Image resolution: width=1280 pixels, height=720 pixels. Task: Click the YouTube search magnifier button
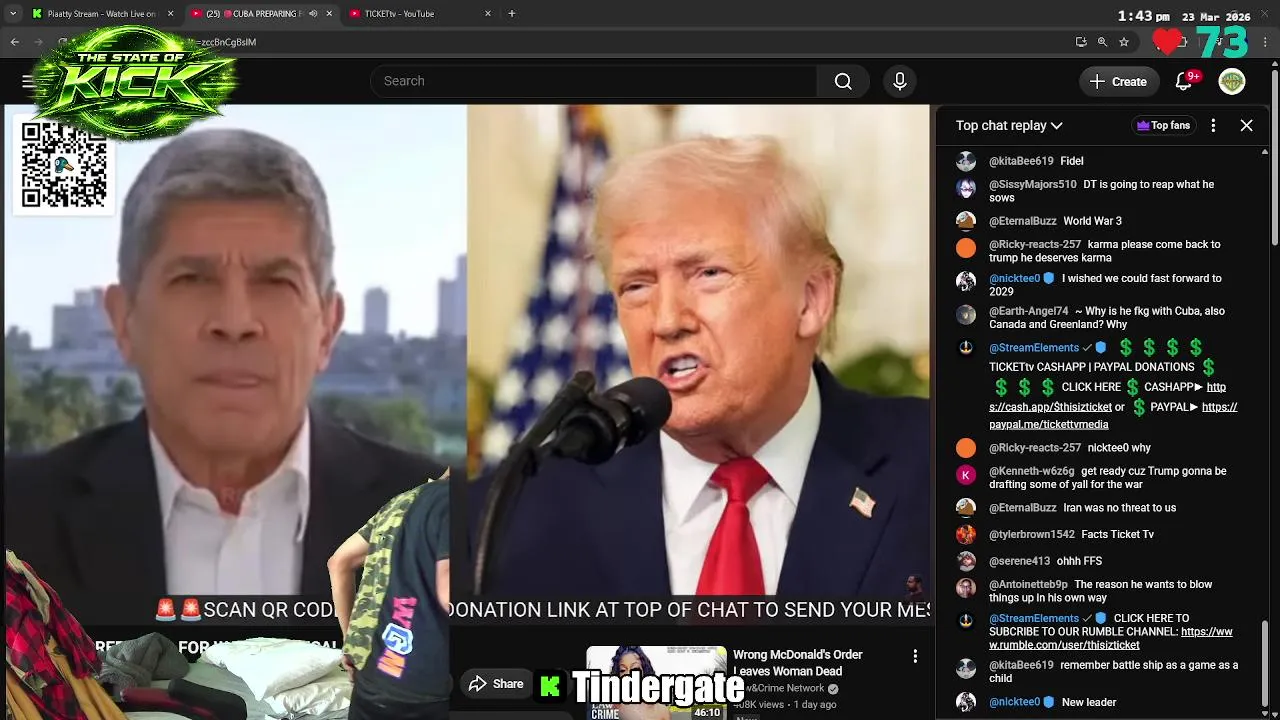(x=843, y=81)
